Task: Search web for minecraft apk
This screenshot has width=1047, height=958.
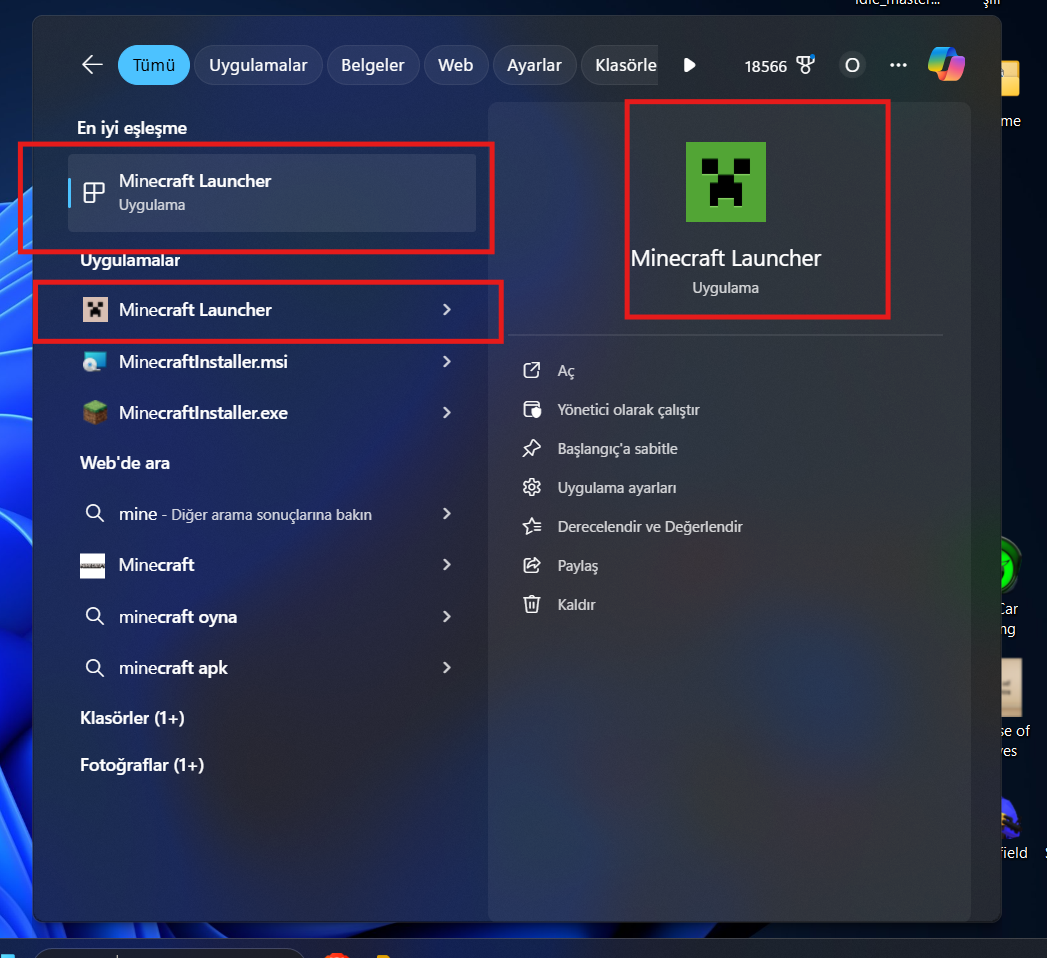Action: [x=267, y=668]
